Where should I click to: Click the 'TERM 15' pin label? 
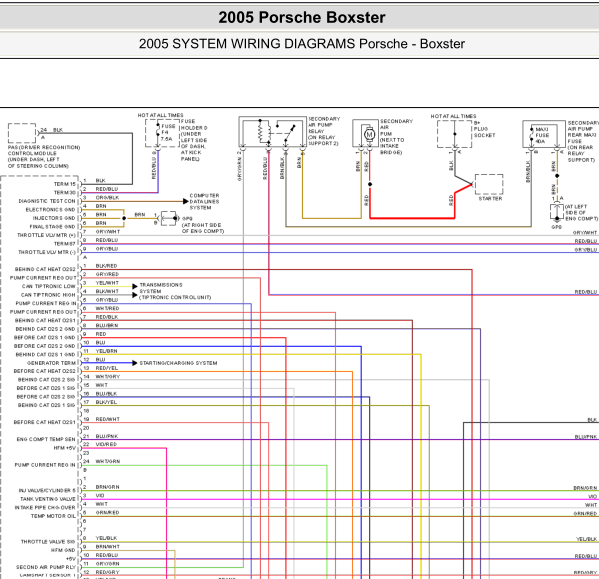pyautogui.click(x=65, y=184)
